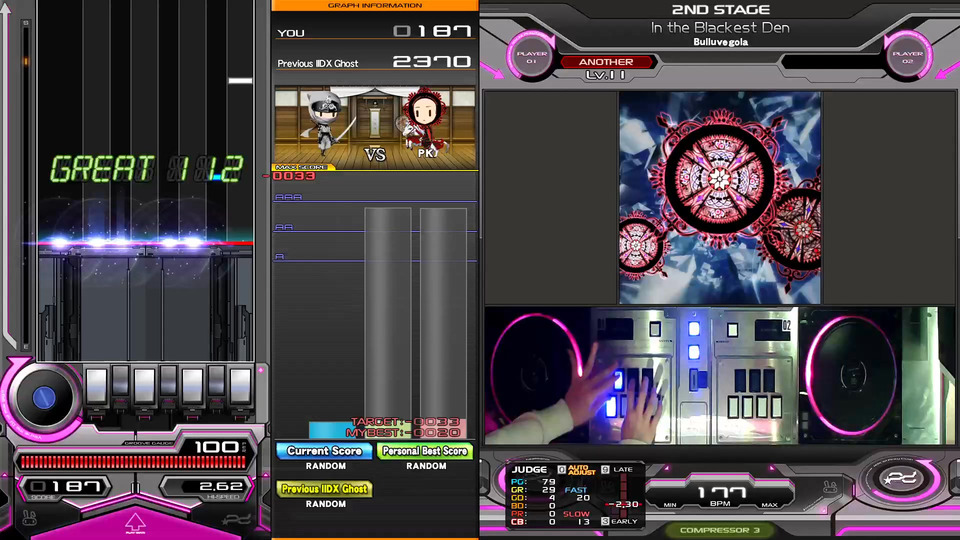This screenshot has width=960, height=540.
Task: Click the GREAT 112 combo judgment
Action: tap(146, 169)
